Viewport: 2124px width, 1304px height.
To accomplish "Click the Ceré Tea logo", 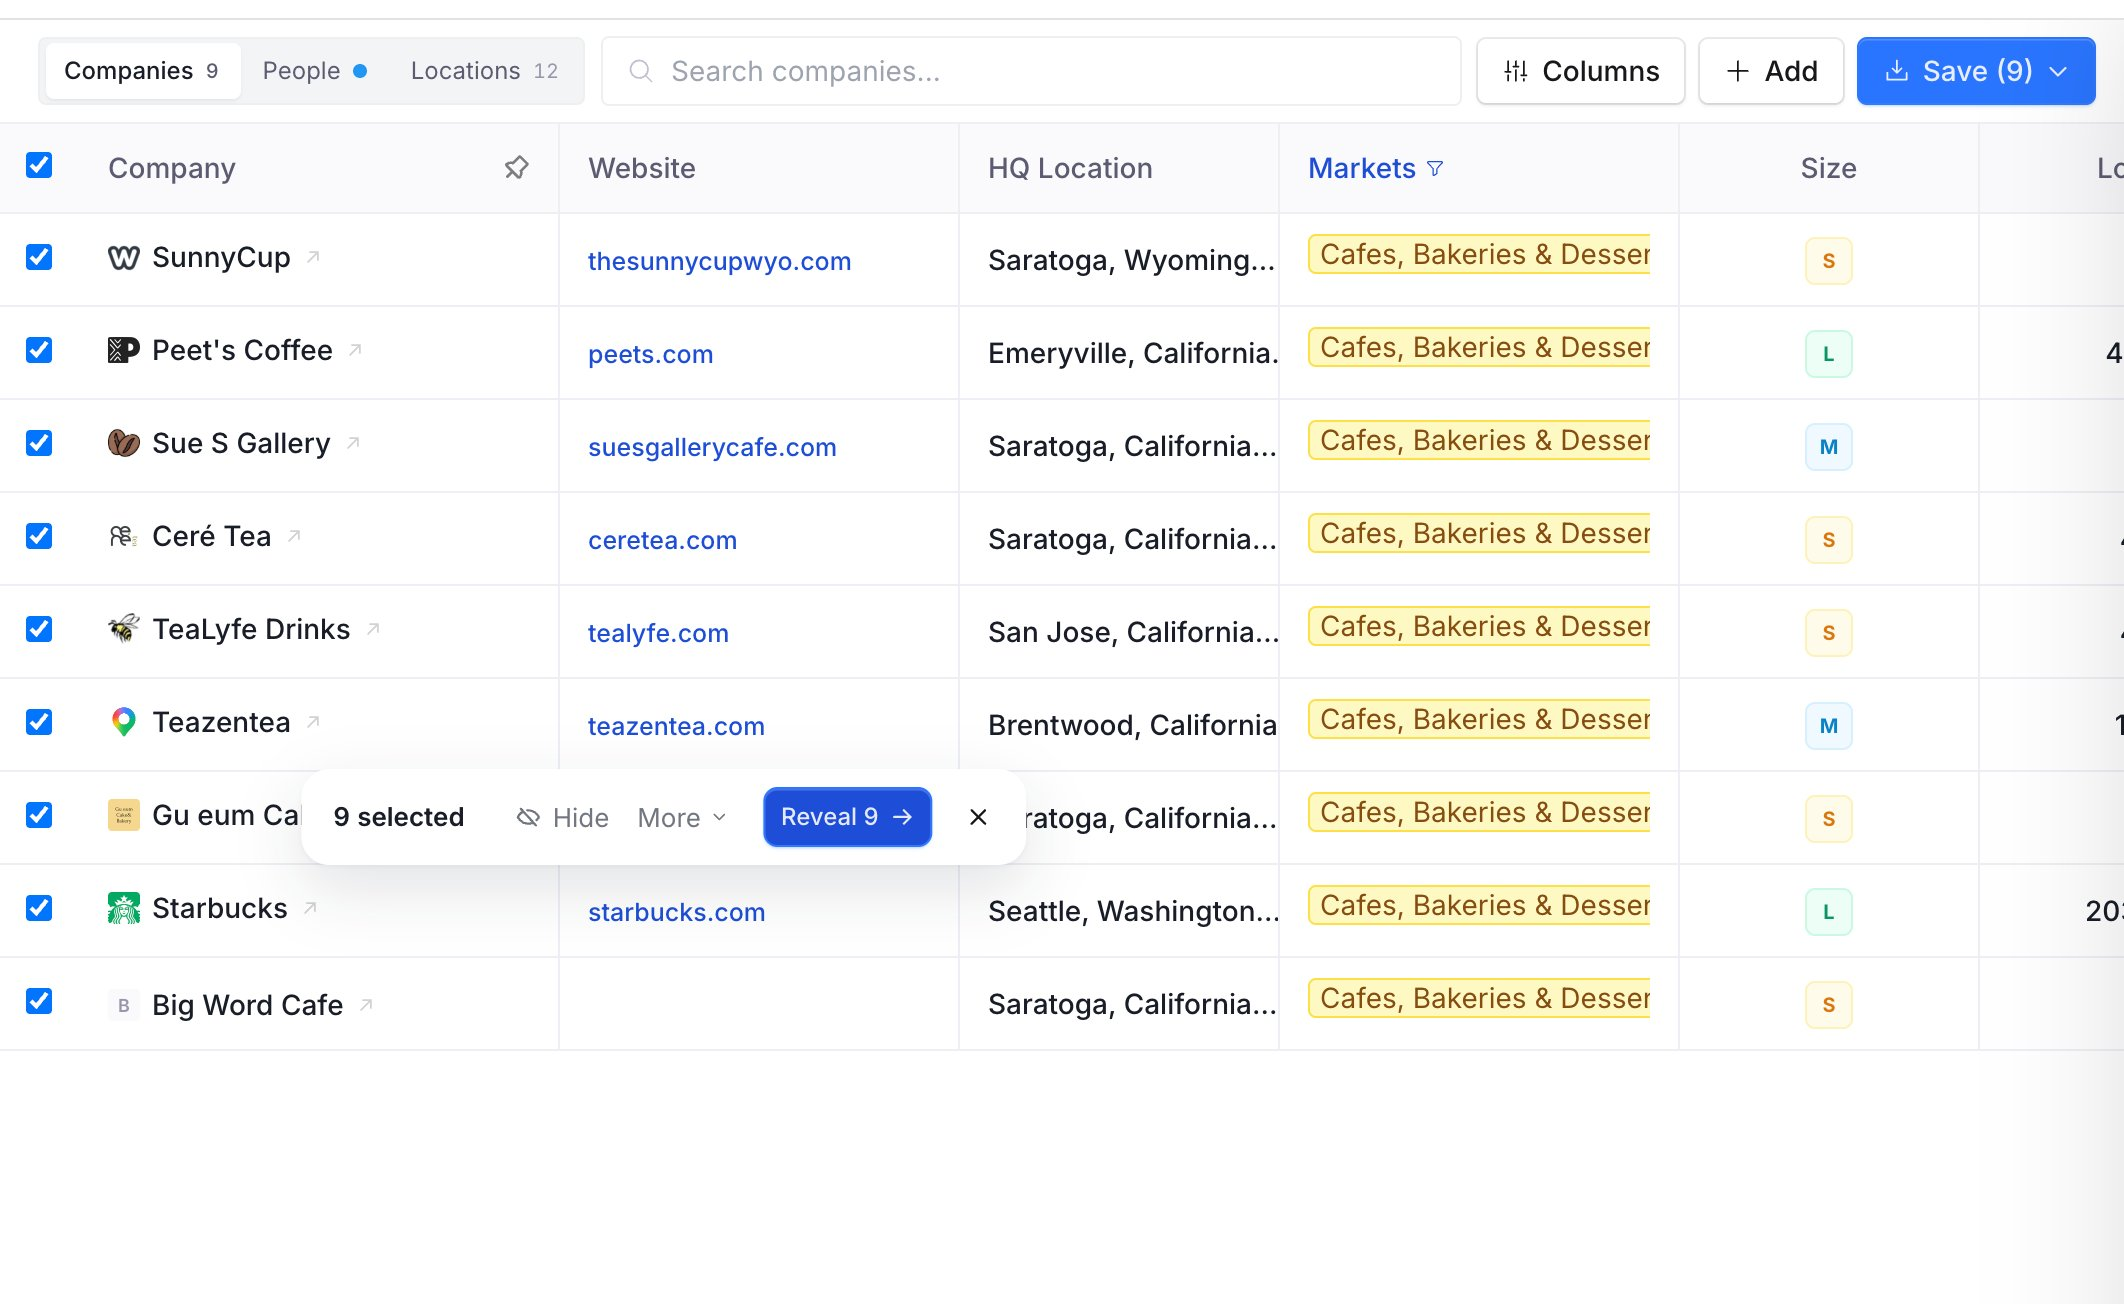I will (x=124, y=536).
